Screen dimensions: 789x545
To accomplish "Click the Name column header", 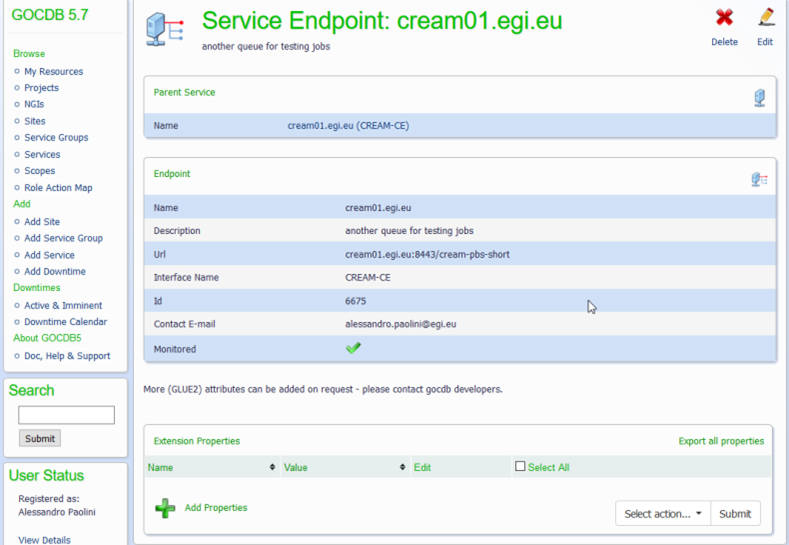I will [x=160, y=468].
